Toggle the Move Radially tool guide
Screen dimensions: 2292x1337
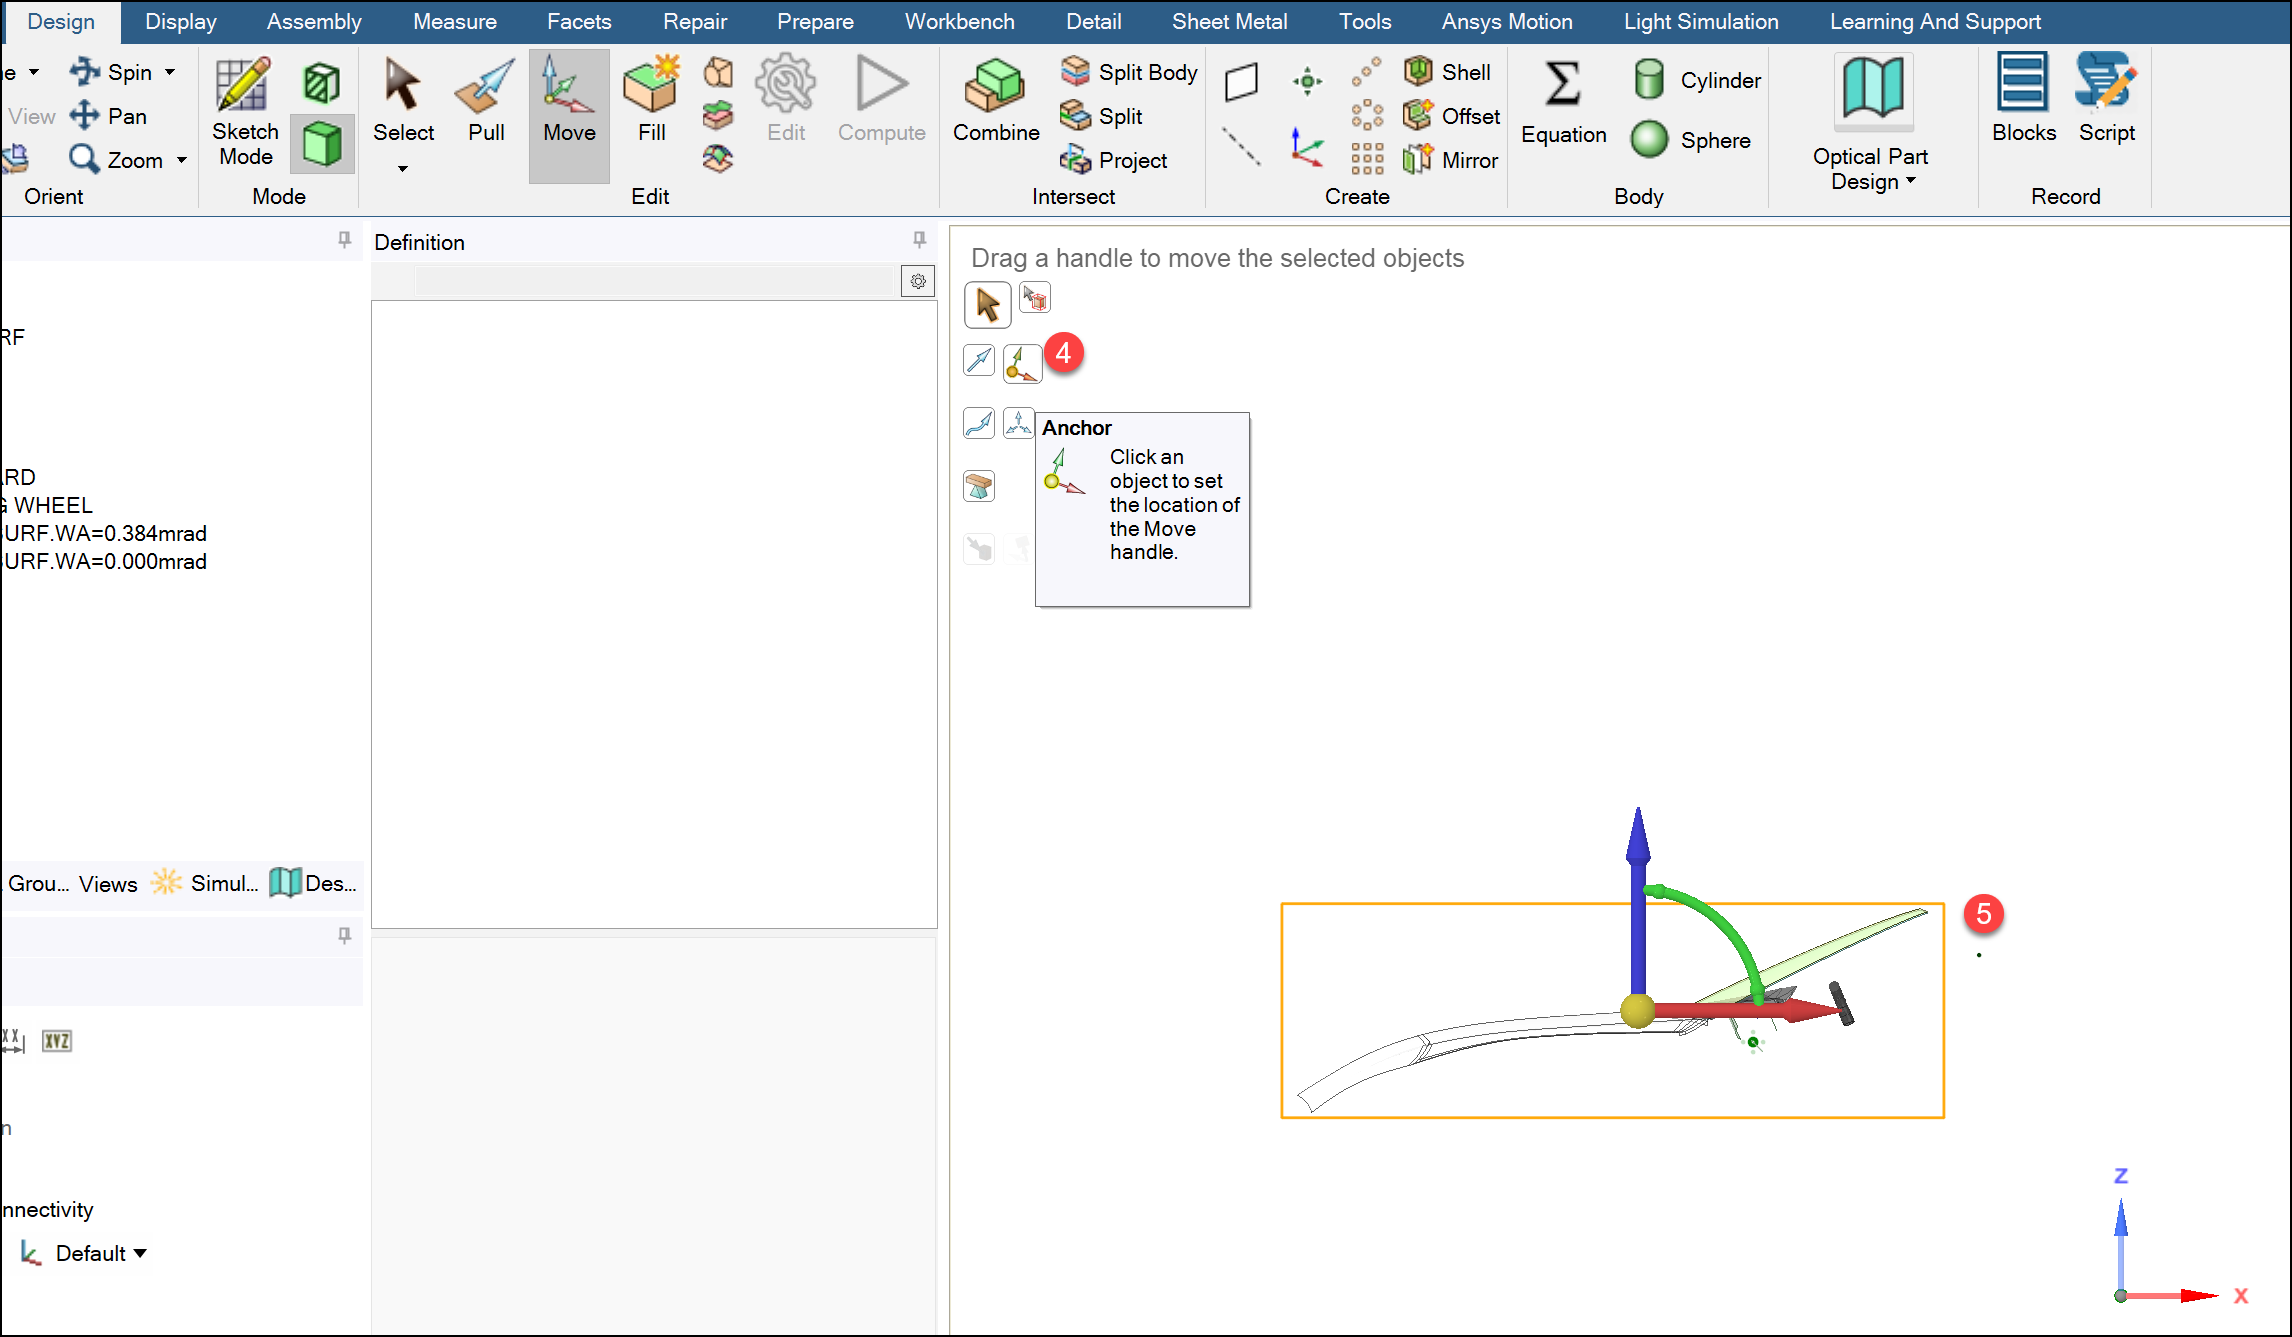tap(1019, 423)
